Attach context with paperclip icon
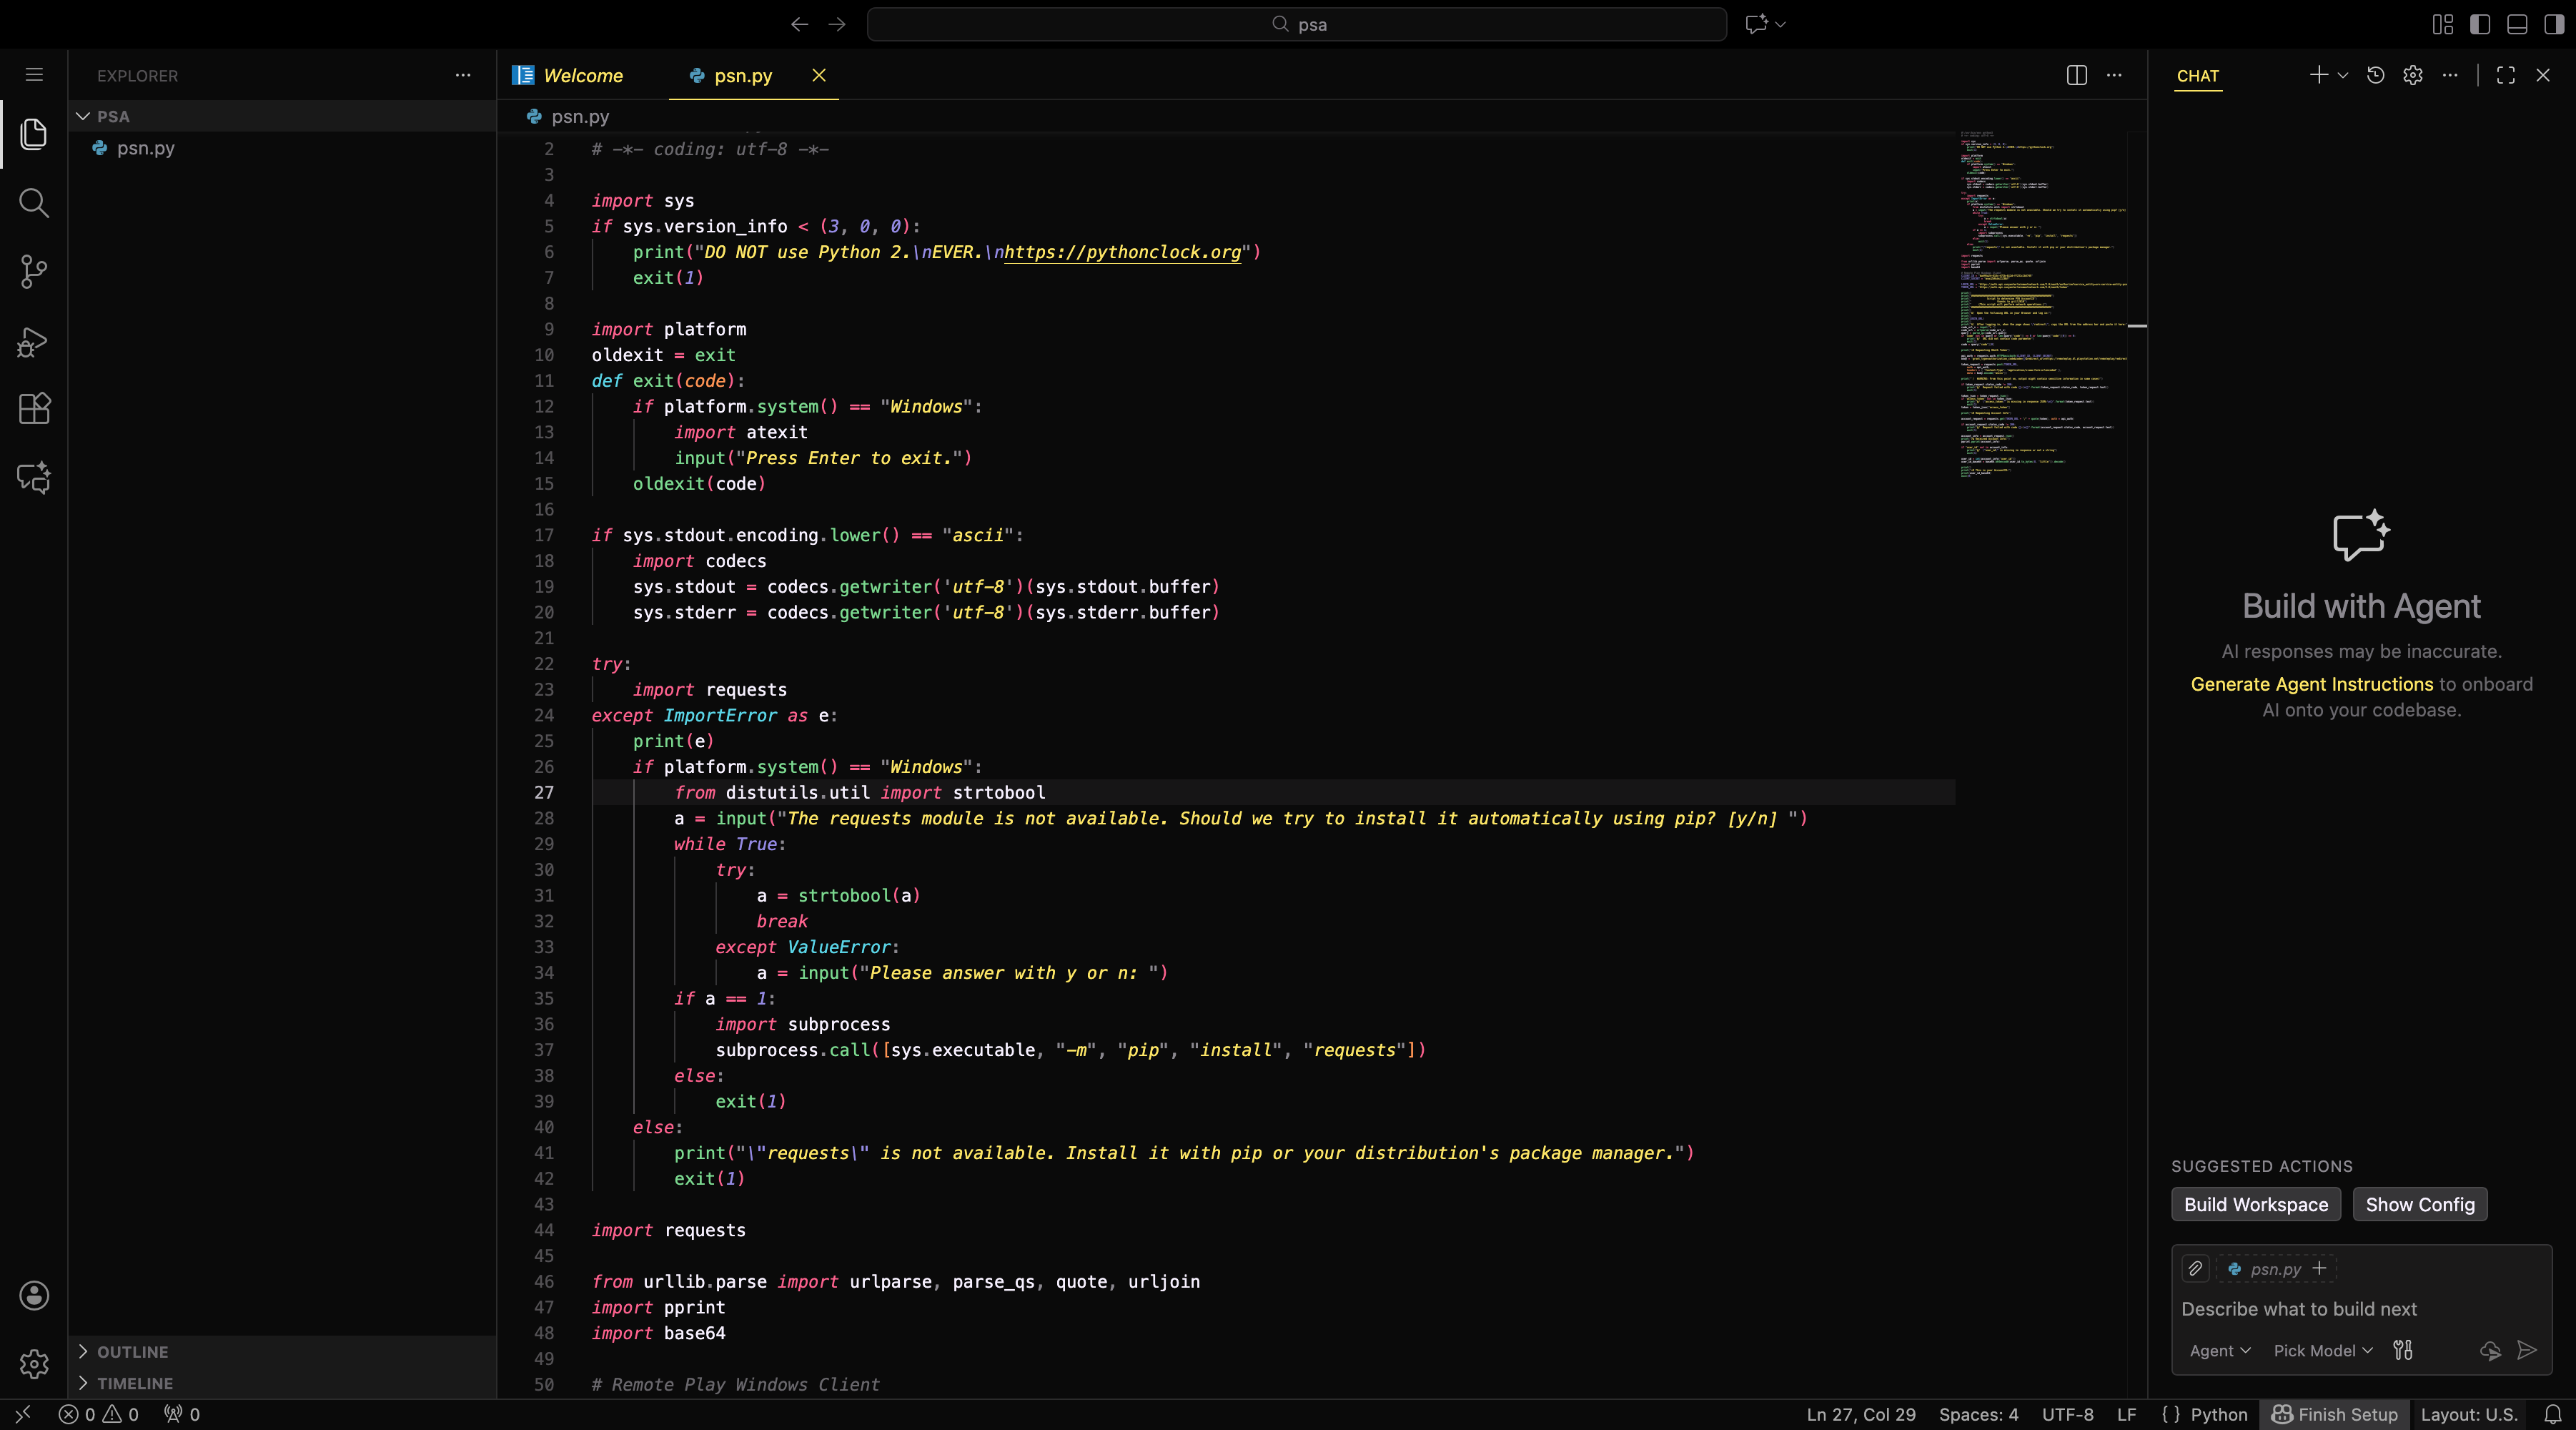The image size is (2576, 1430). coord(2195,1268)
